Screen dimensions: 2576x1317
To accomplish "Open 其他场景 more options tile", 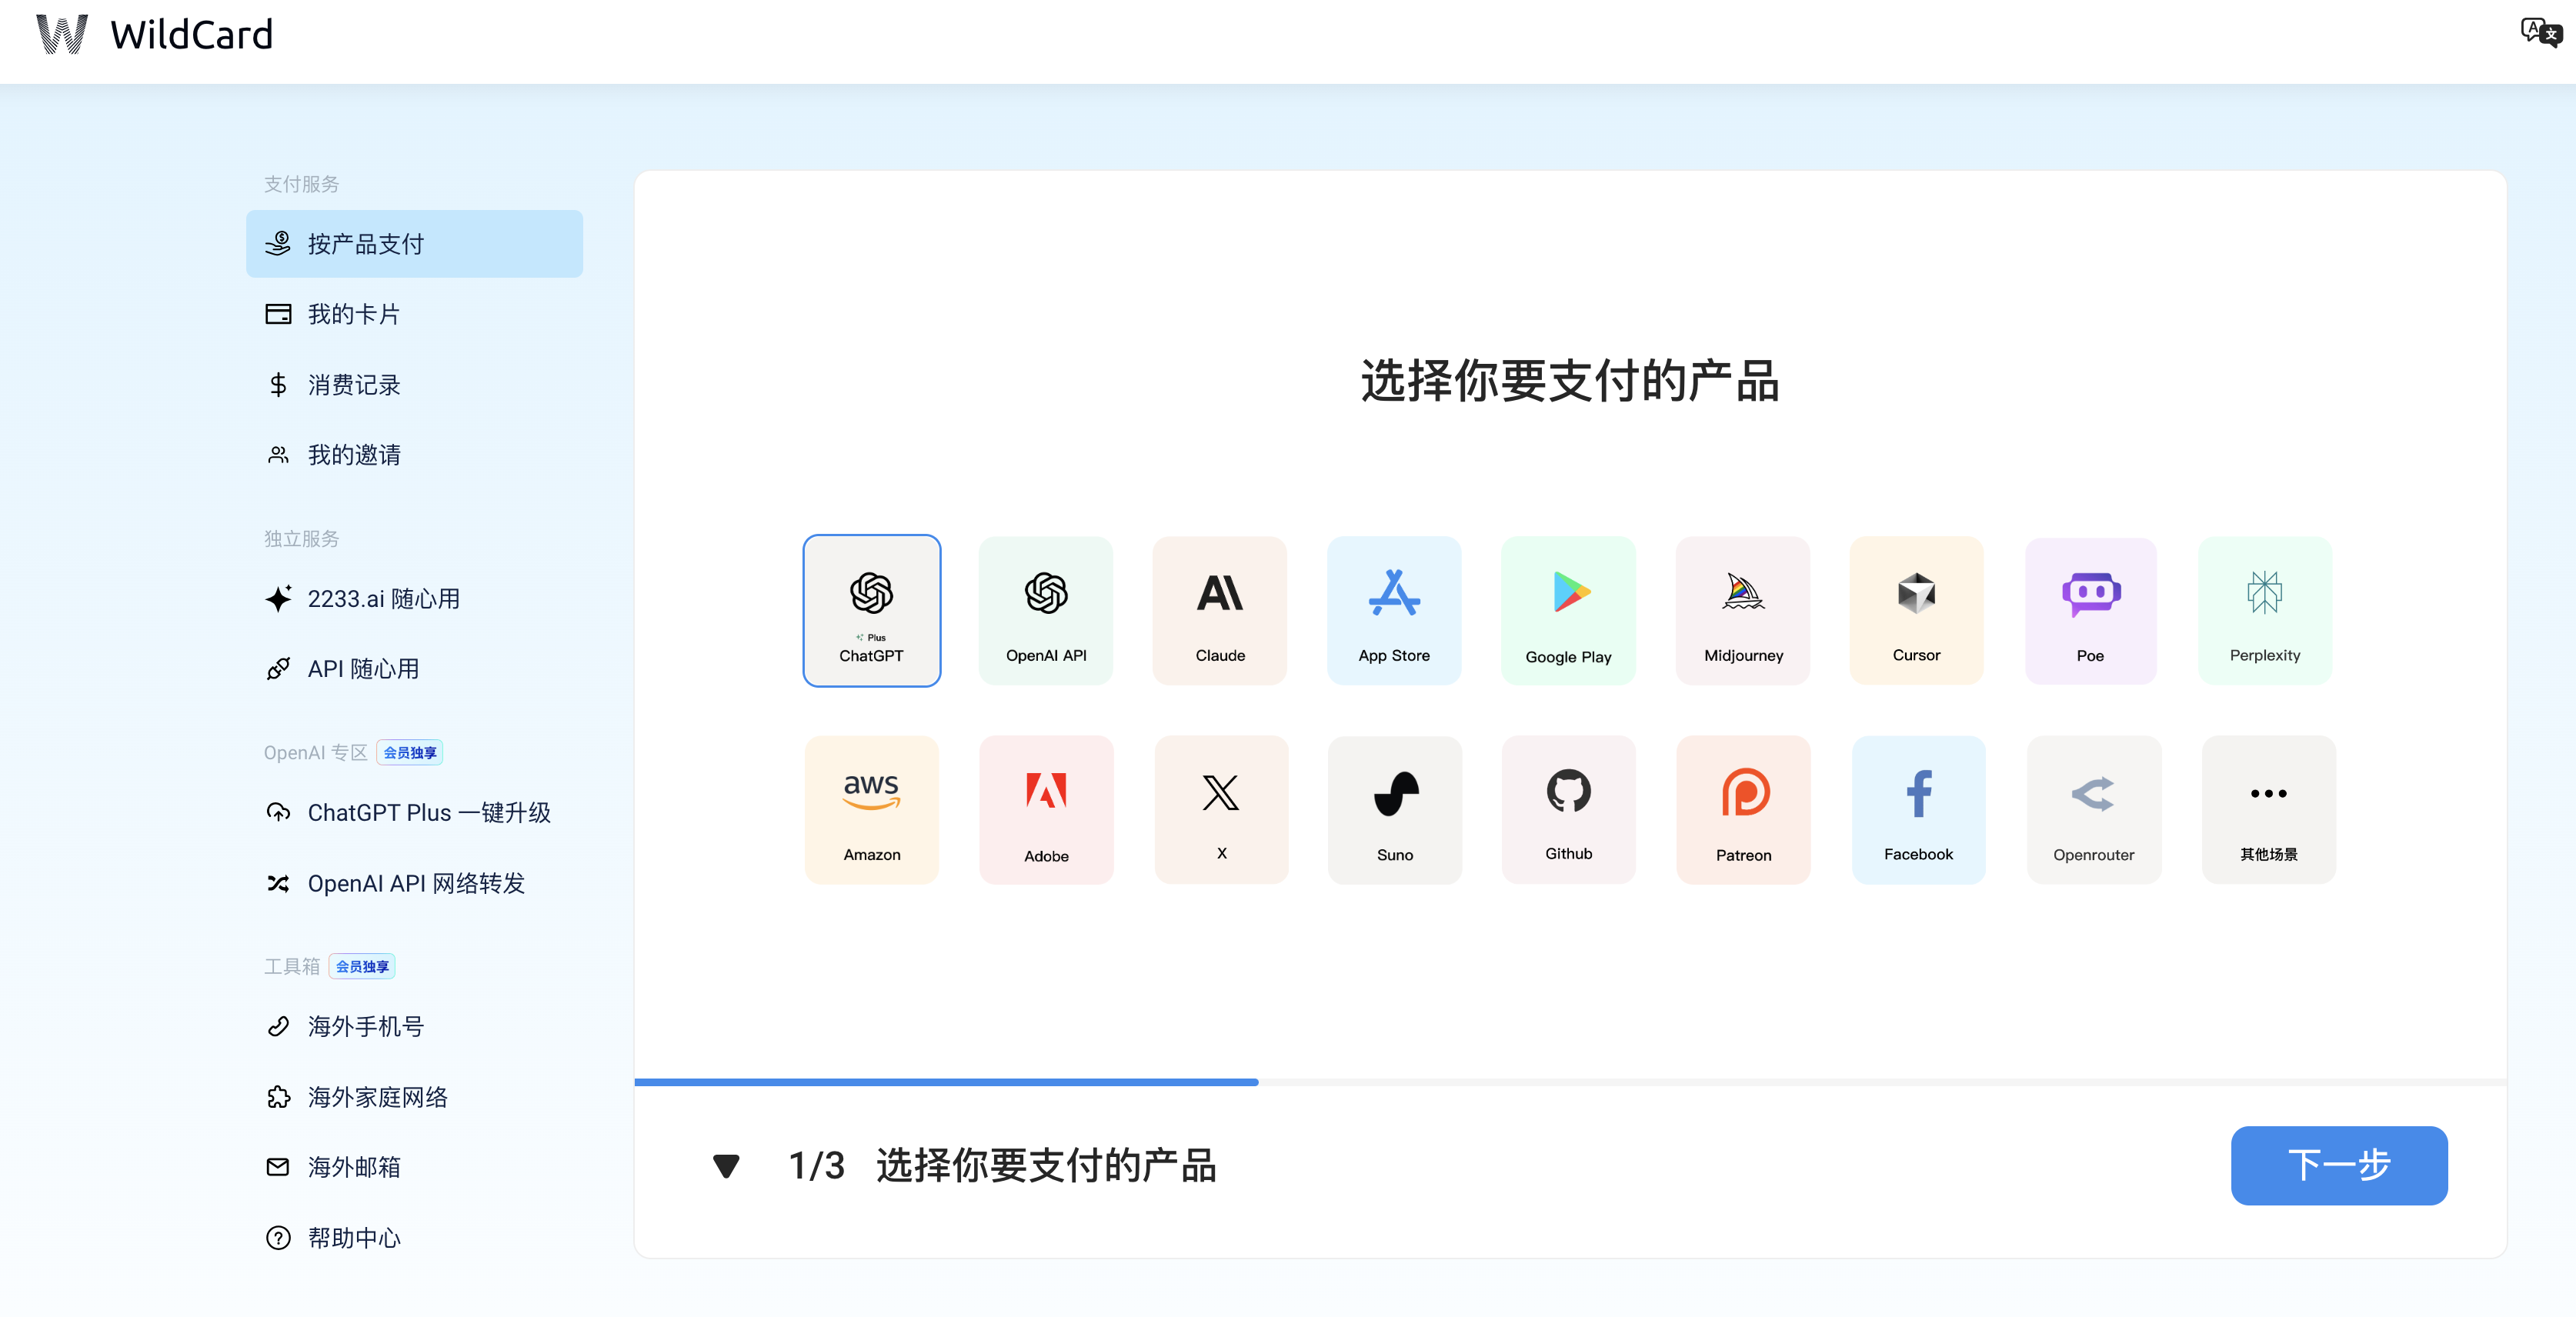I will click(x=2267, y=809).
